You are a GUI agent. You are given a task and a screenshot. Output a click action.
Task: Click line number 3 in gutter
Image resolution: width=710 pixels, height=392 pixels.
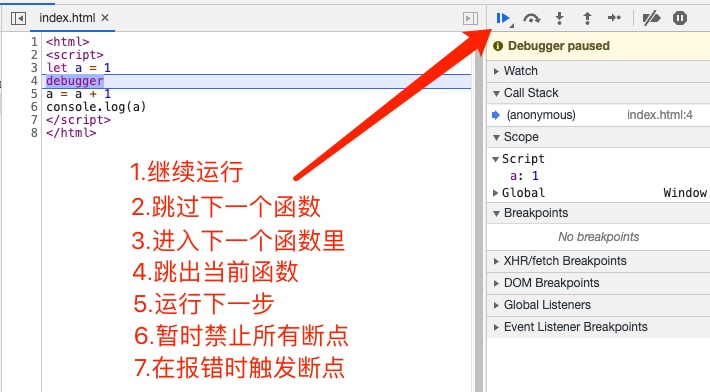[34, 68]
